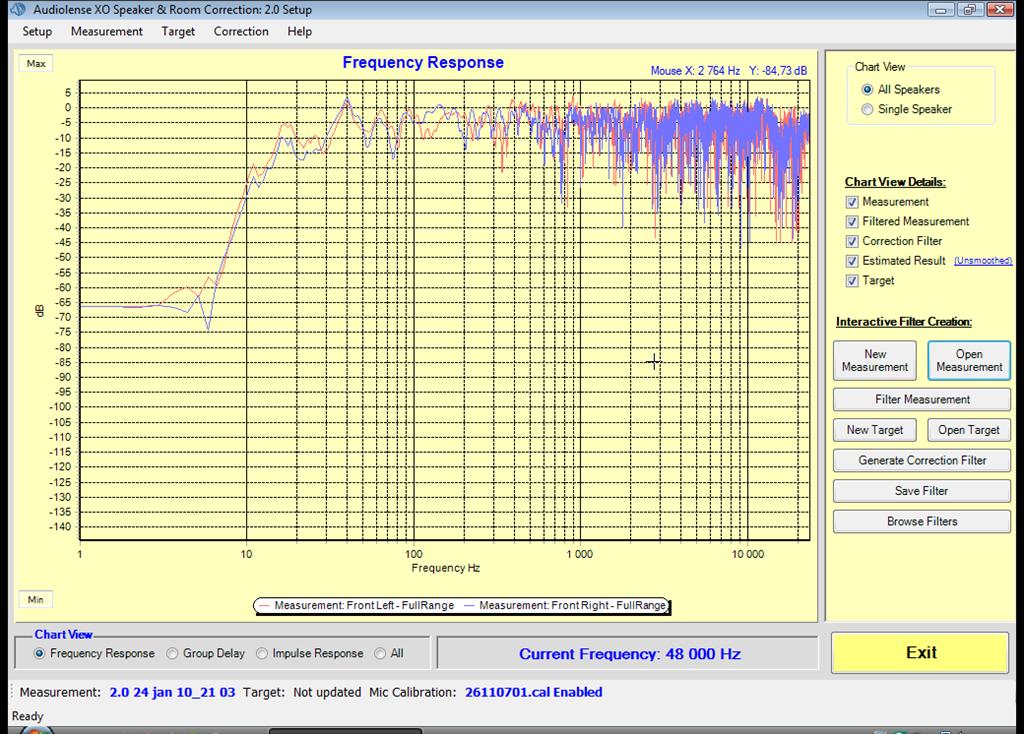Click the Chart View Details heading

click(x=895, y=182)
